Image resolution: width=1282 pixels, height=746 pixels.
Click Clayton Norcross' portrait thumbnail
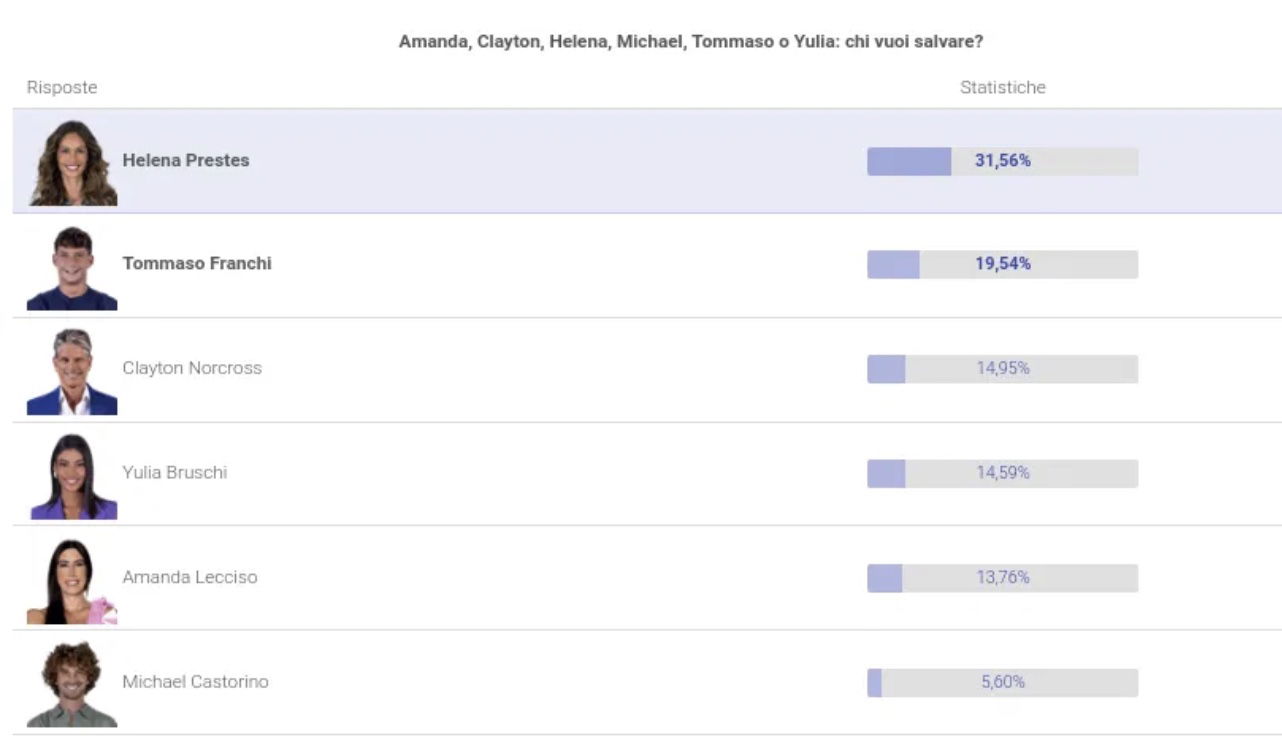pos(72,371)
